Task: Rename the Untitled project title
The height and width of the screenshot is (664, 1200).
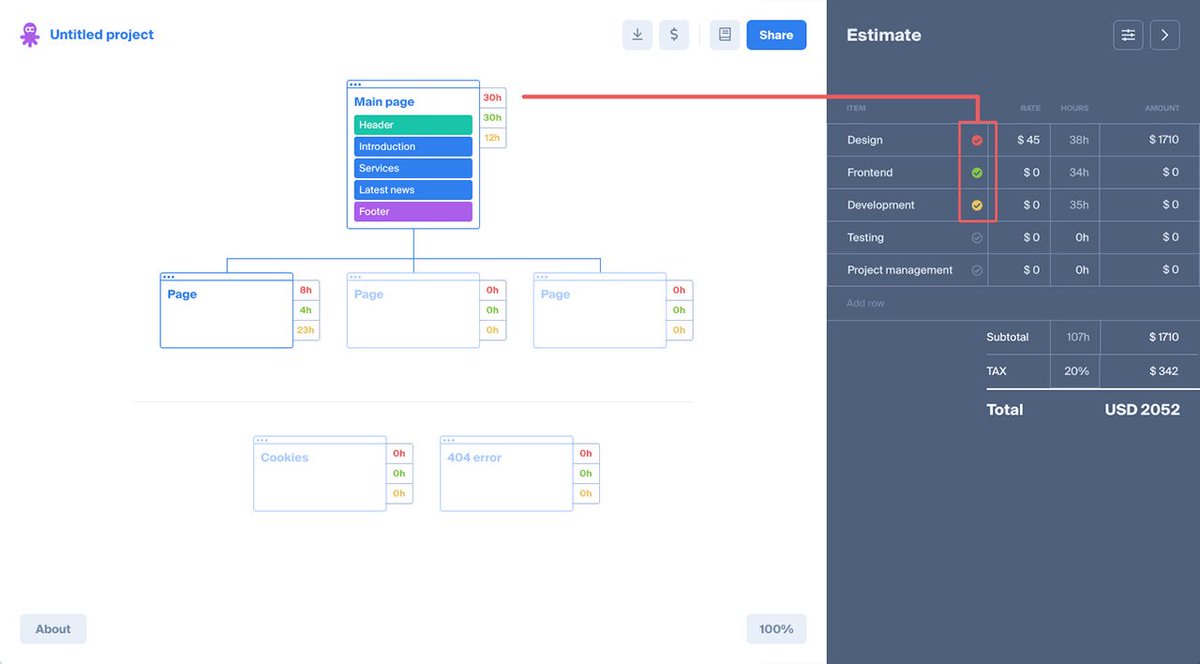Action: pyautogui.click(x=102, y=35)
